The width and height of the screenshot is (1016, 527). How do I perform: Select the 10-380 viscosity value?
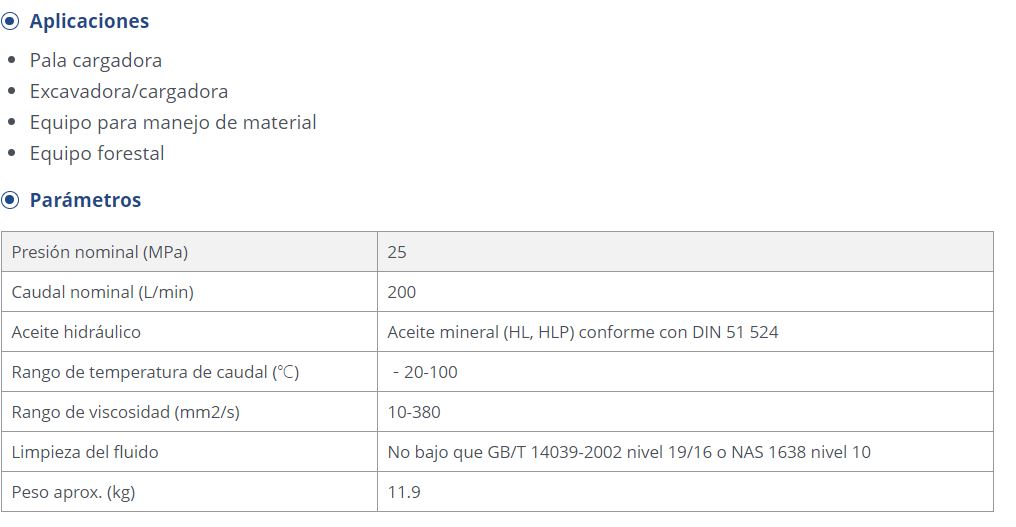coord(414,412)
